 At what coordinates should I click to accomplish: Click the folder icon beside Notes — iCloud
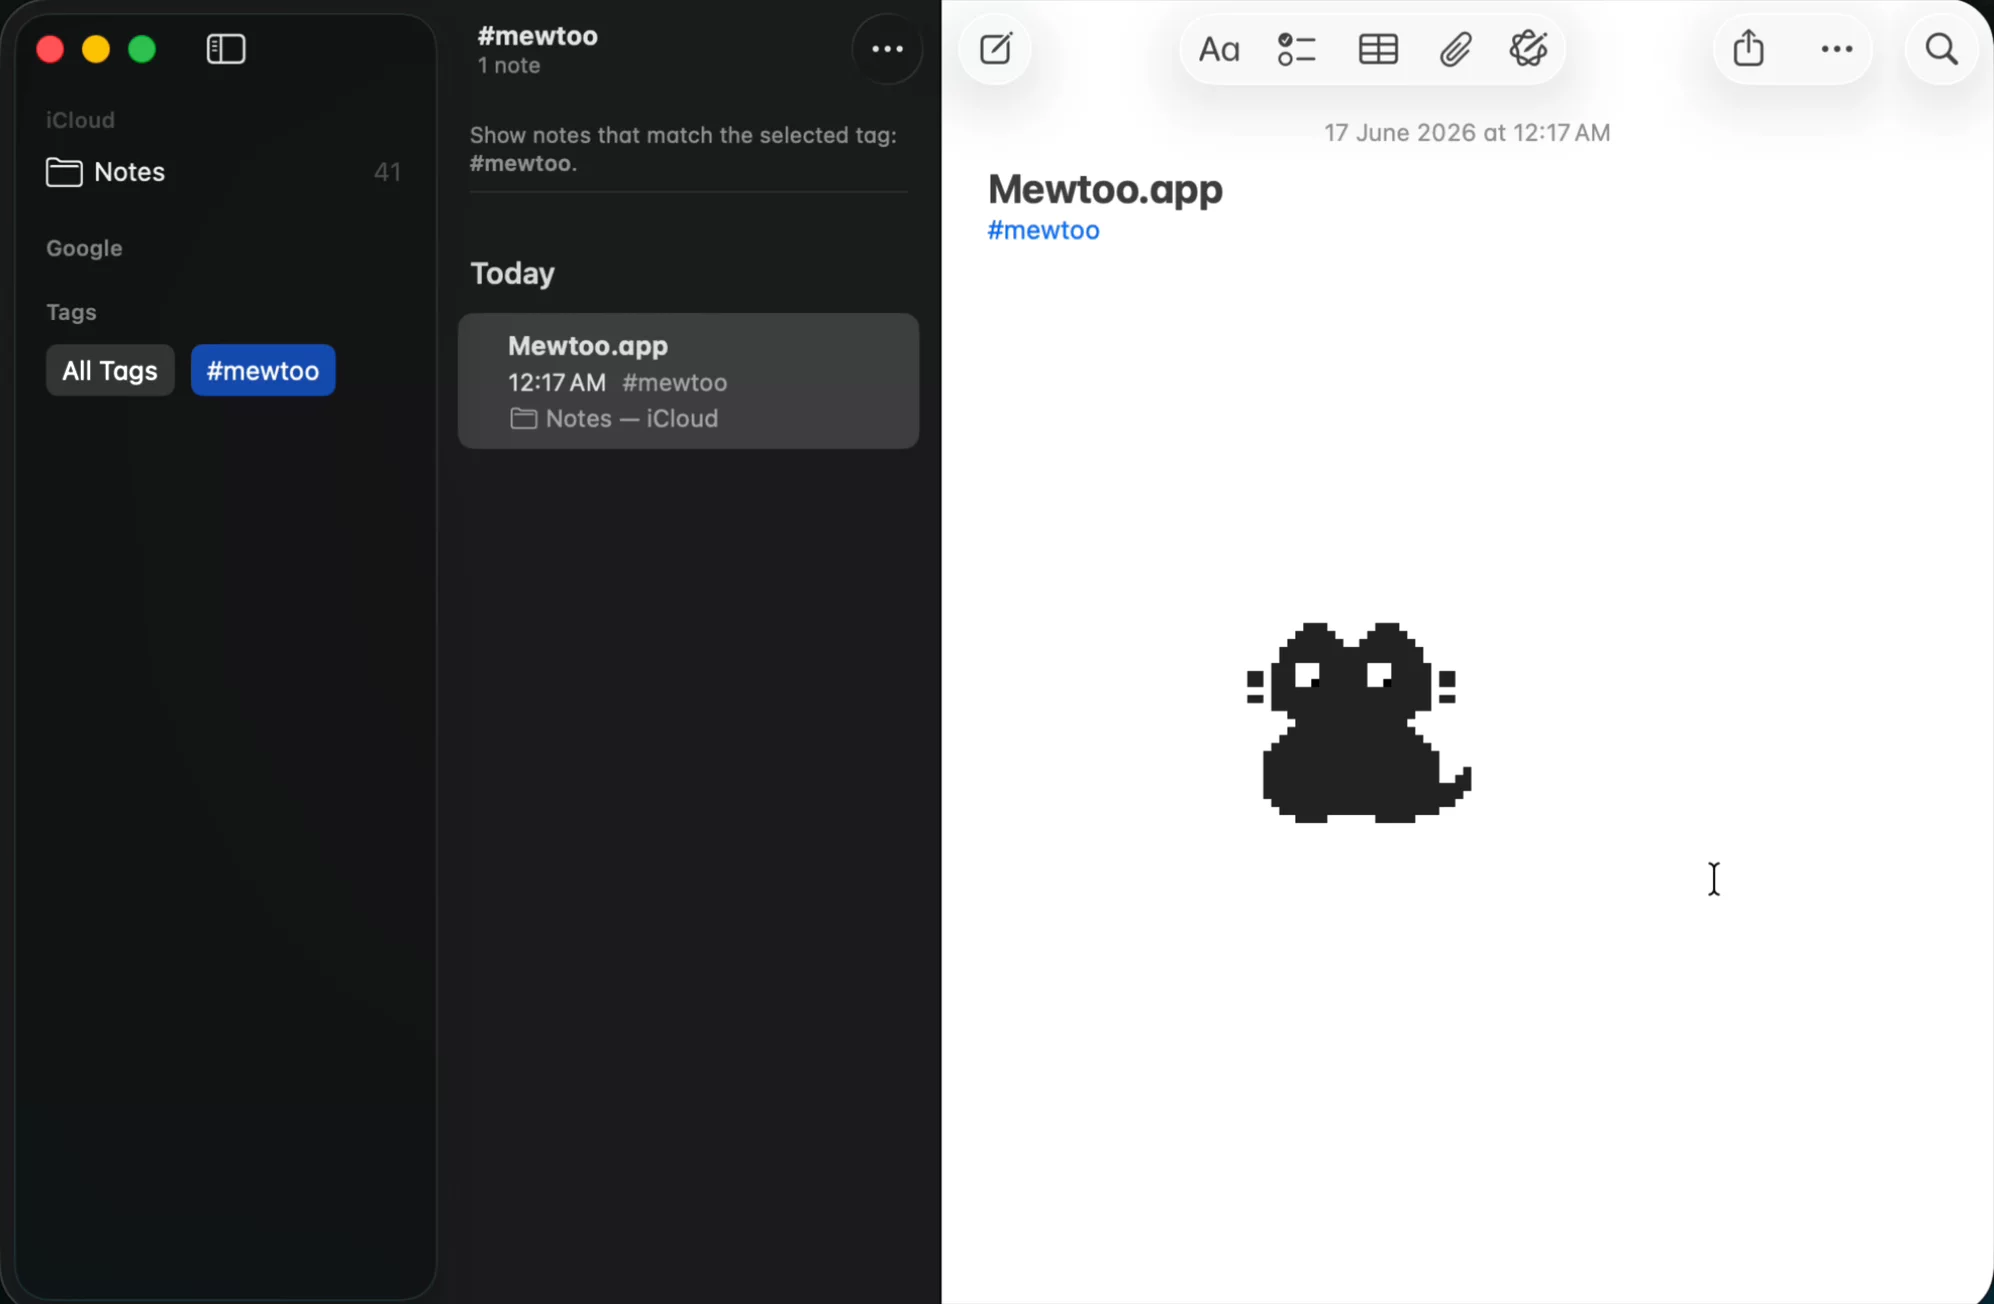pyautogui.click(x=523, y=419)
